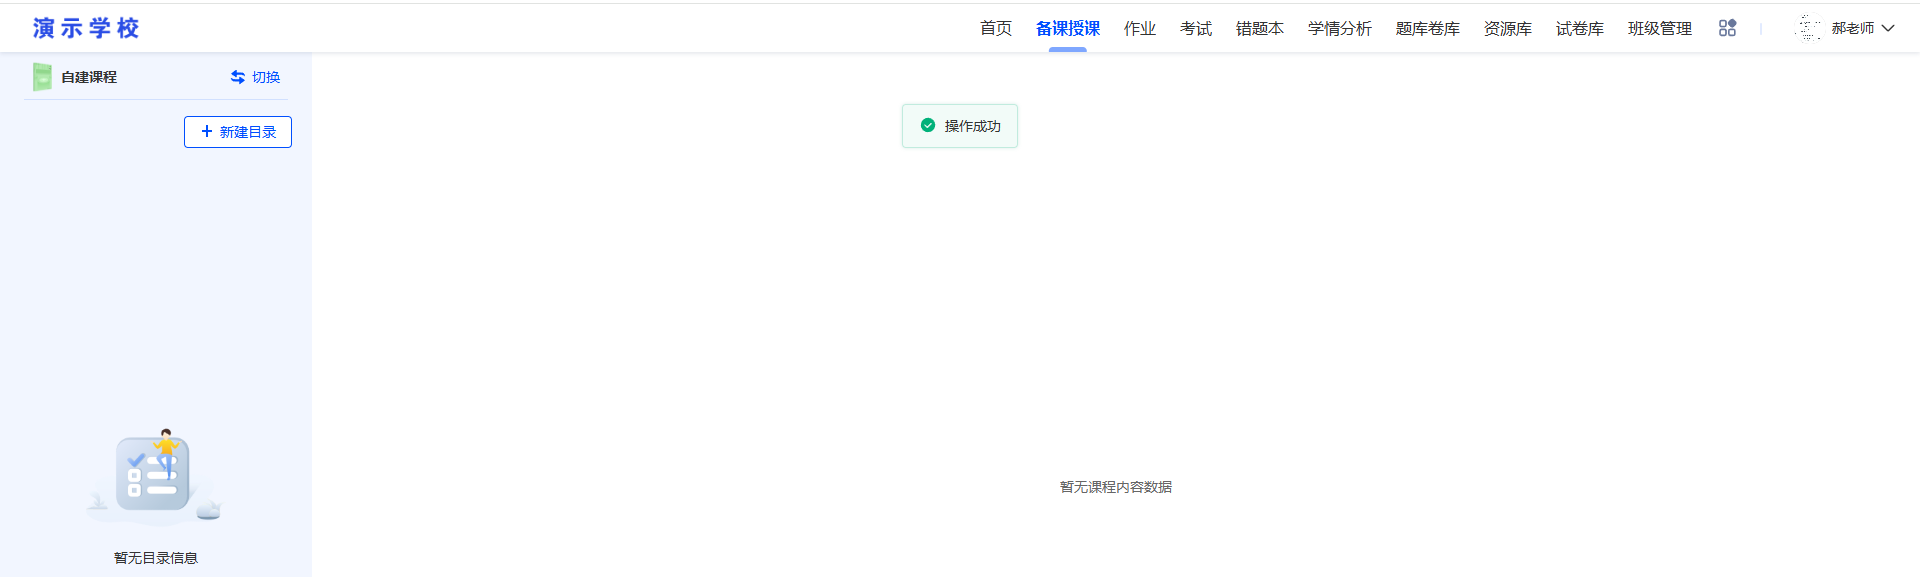This screenshot has height=577, width=1920.
Task: Go to the 首页 tab
Action: 996,28
